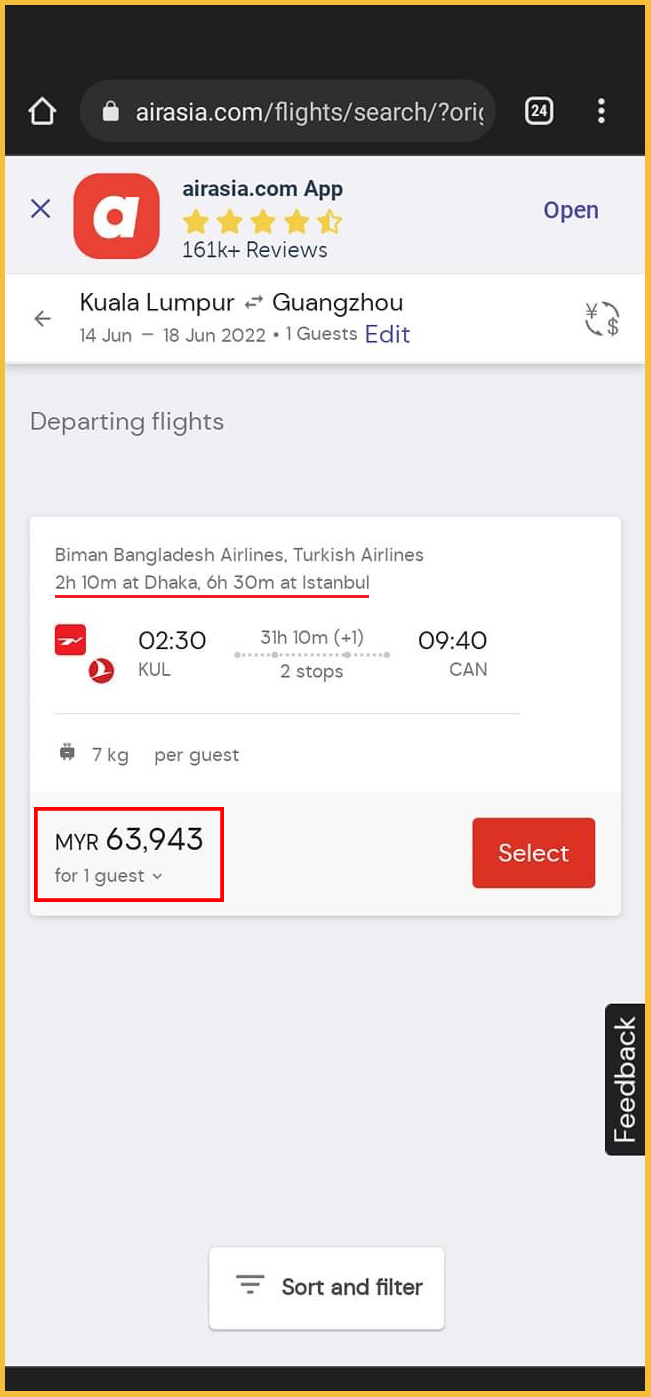Tap the app star rating

(262, 221)
